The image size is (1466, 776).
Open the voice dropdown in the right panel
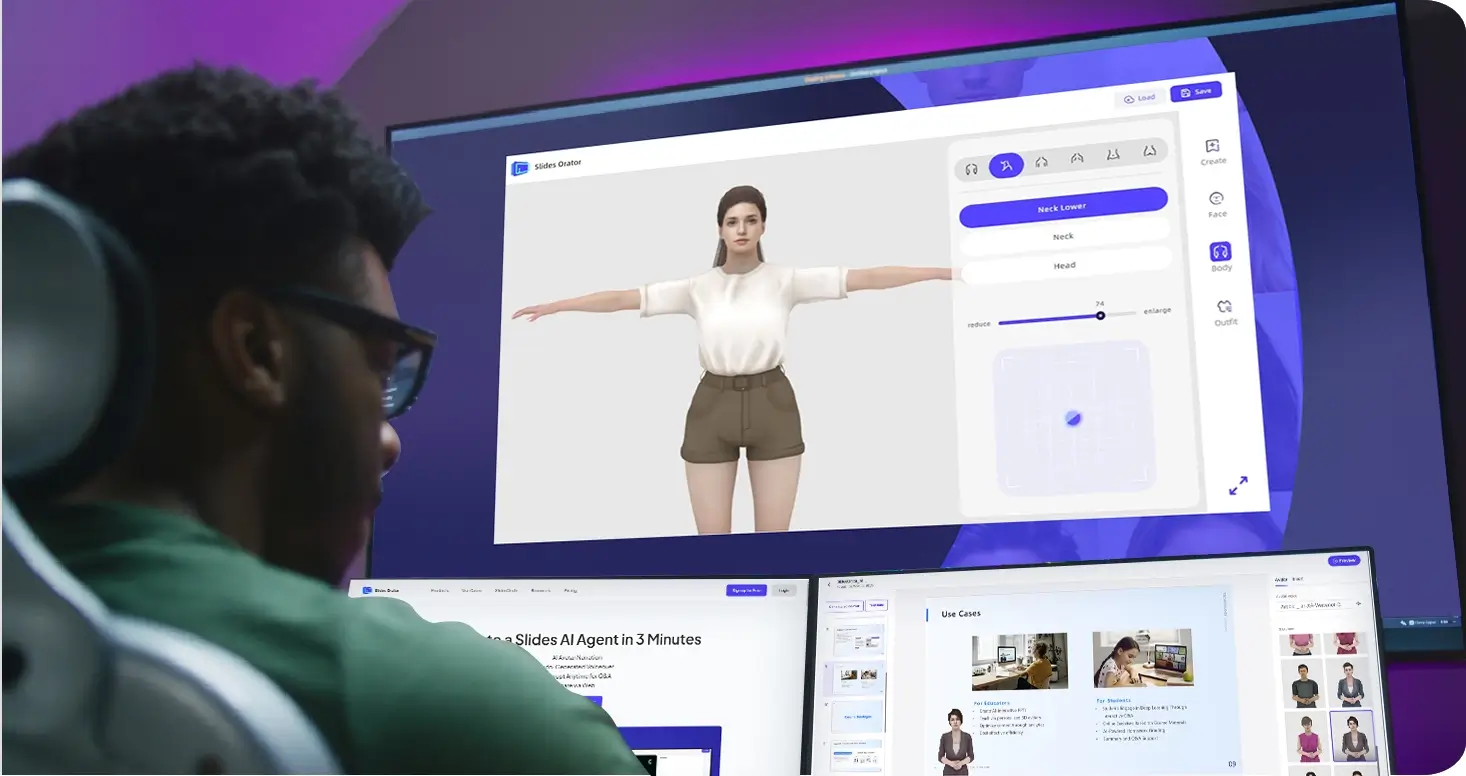tap(1320, 605)
